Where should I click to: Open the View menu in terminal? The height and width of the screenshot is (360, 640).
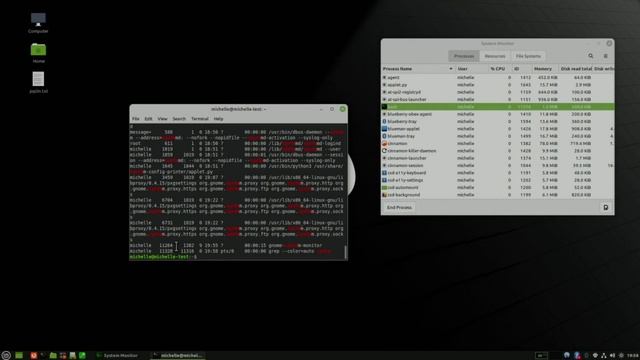(162, 119)
